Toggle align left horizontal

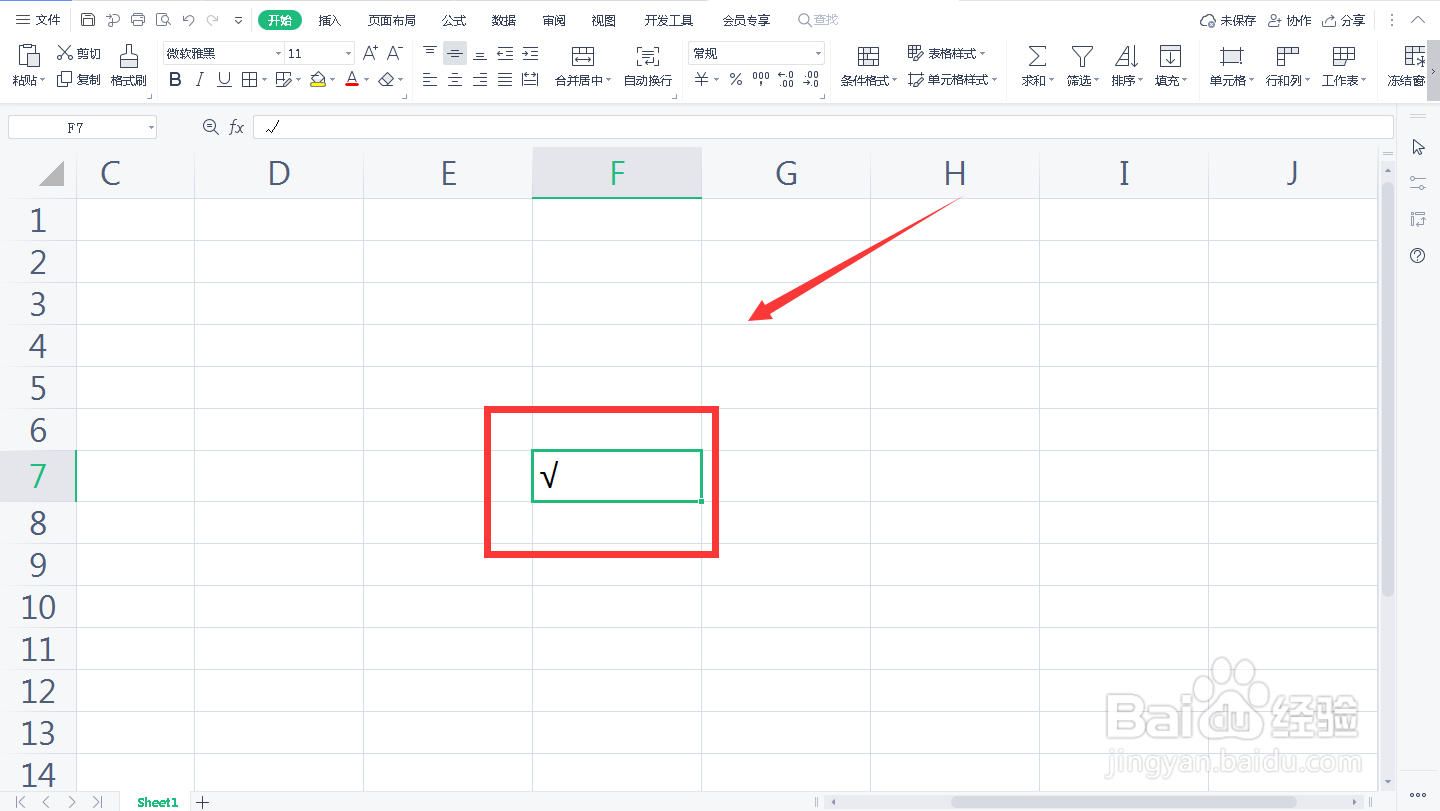tap(430, 79)
